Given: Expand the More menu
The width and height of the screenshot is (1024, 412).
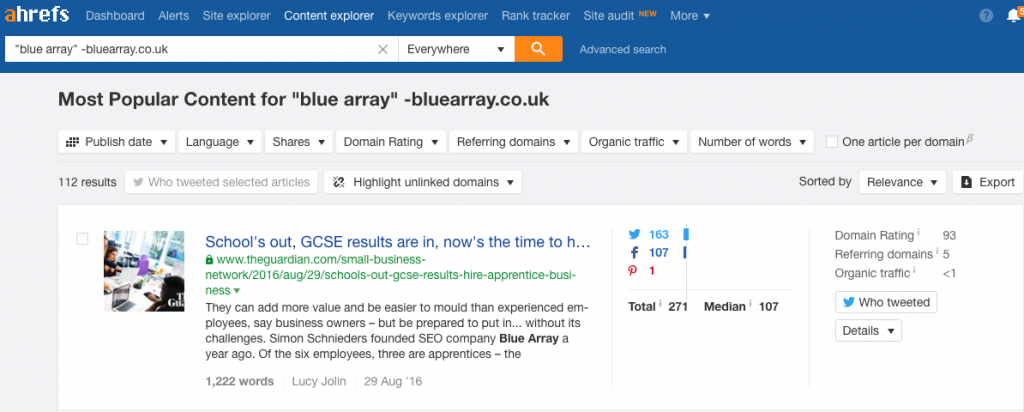Looking at the screenshot, I should tap(690, 16).
